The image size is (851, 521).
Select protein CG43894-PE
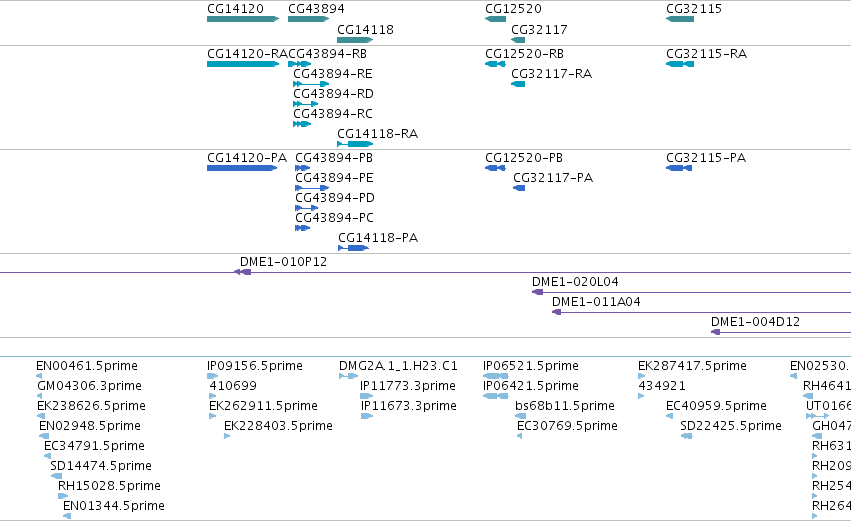click(312, 188)
